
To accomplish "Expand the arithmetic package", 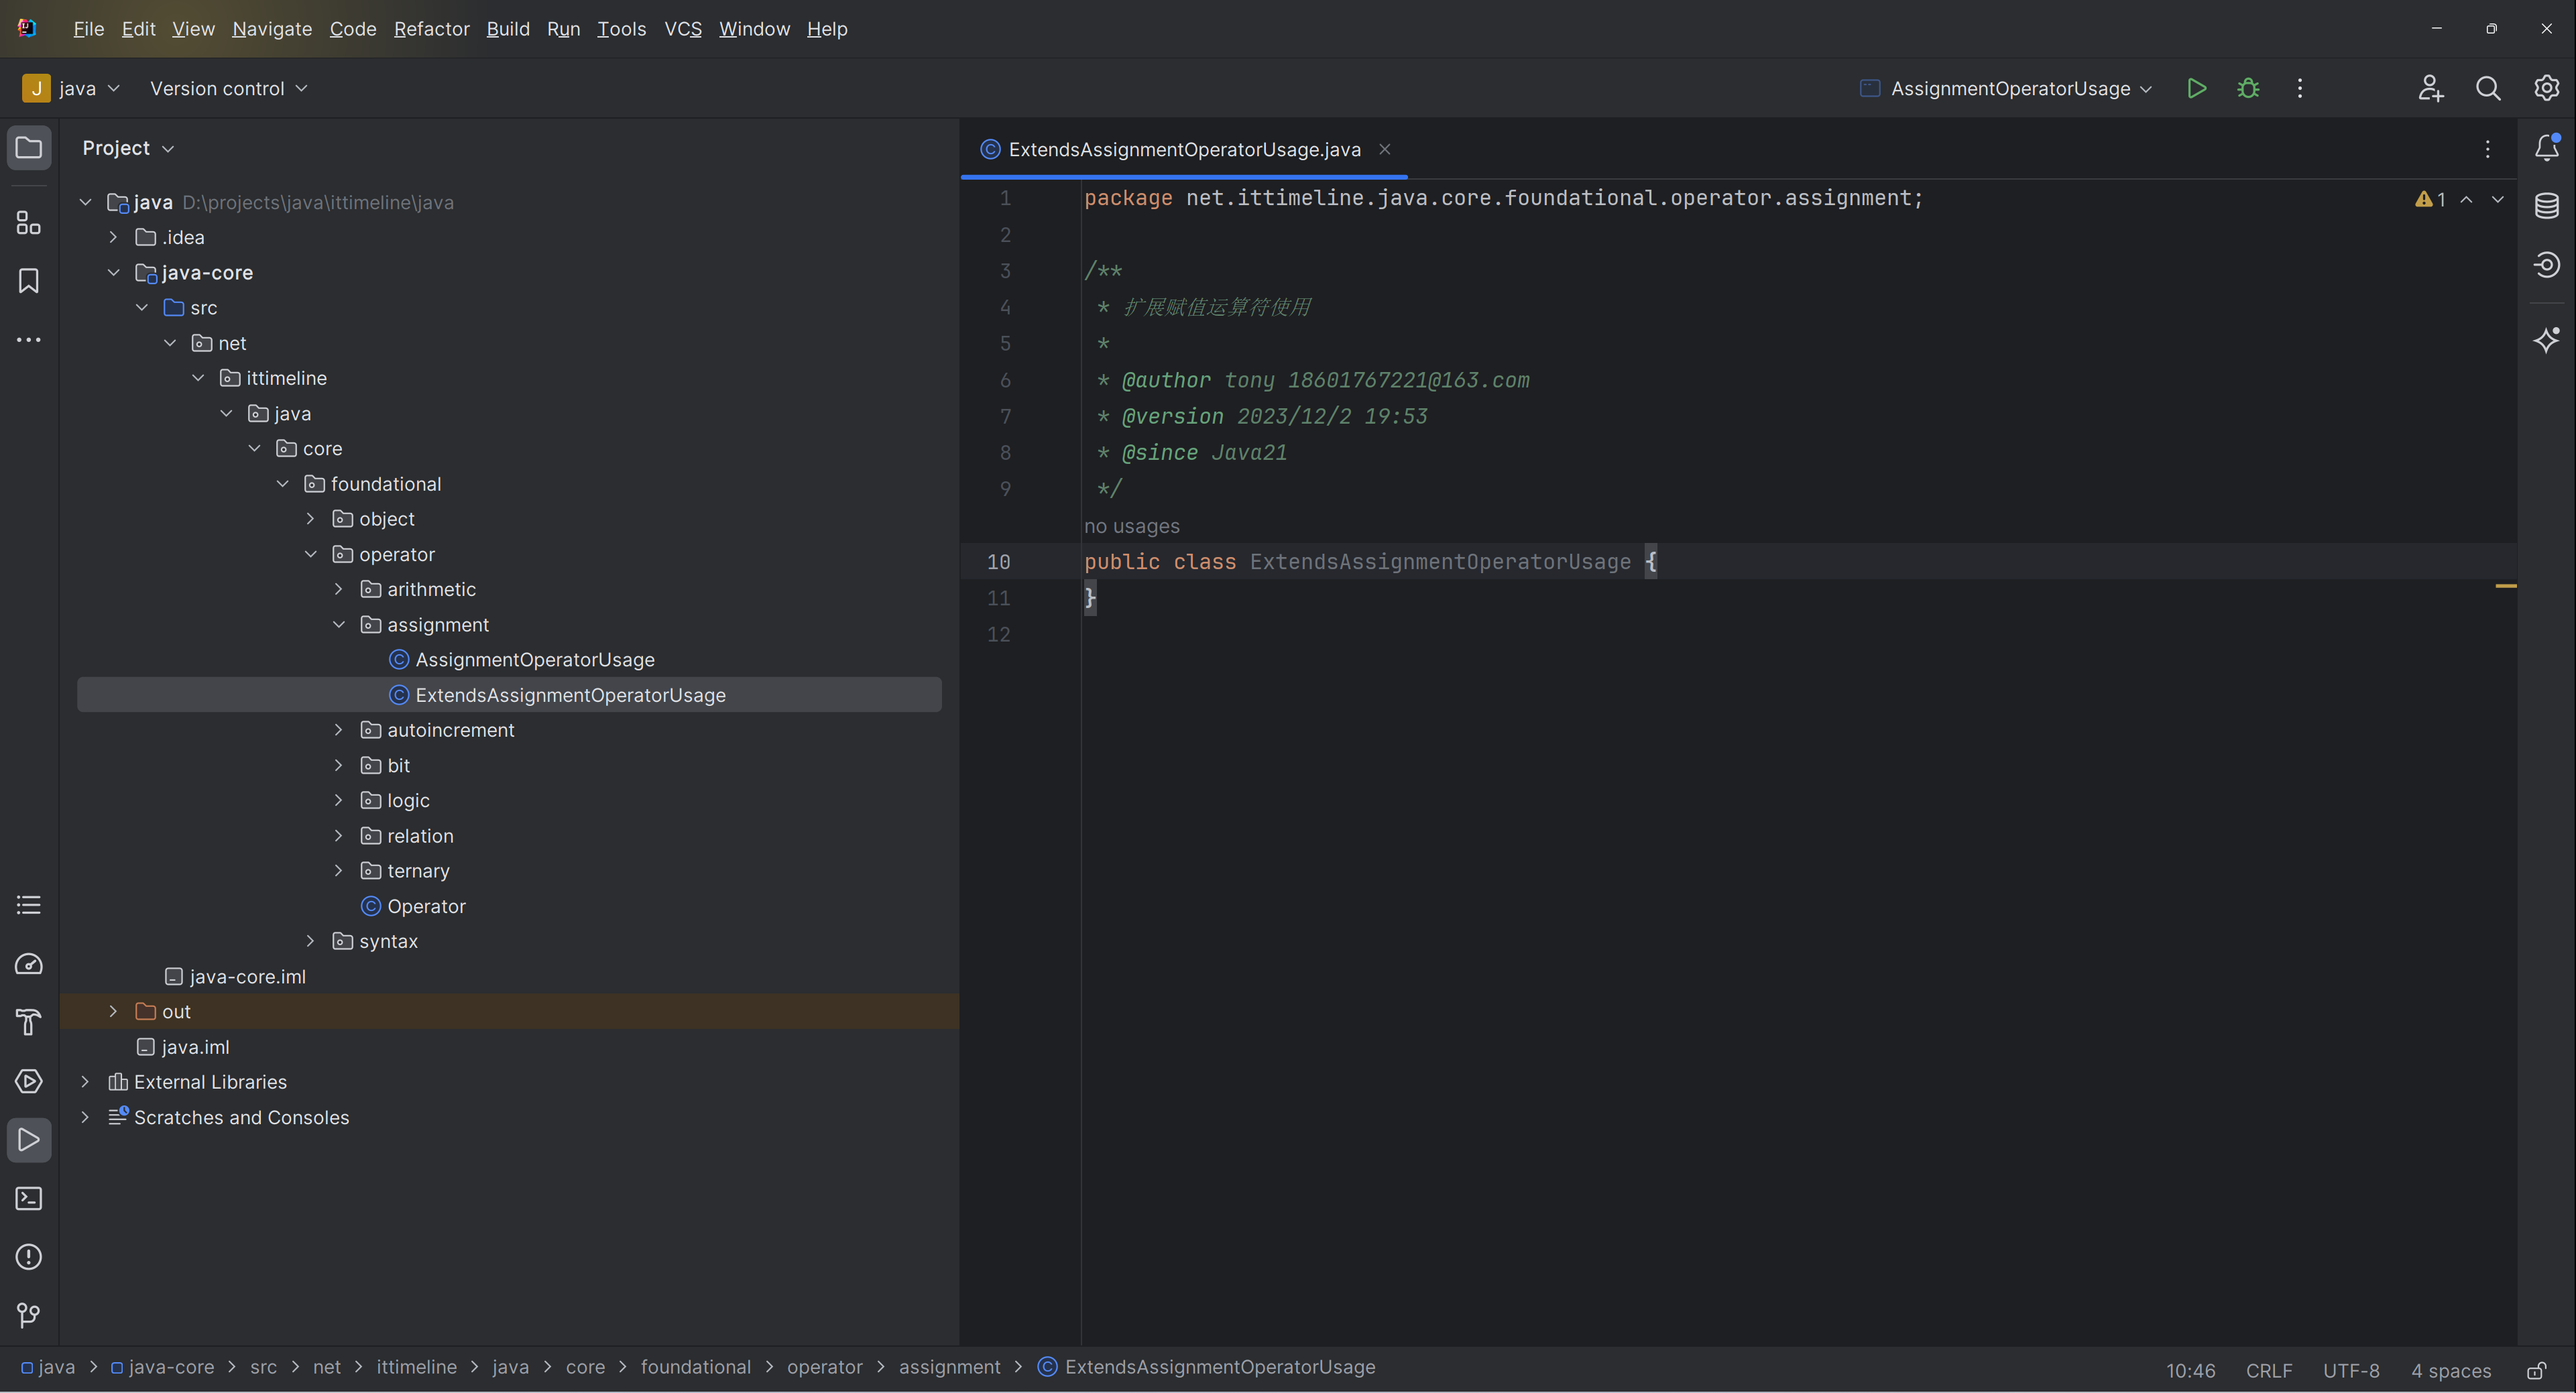I will point(339,589).
